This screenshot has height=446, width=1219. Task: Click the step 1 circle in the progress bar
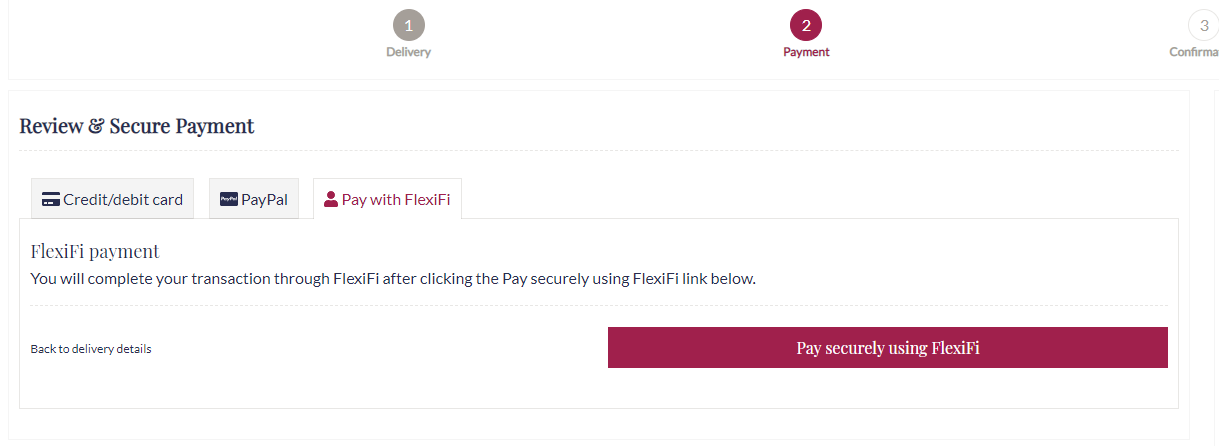[x=408, y=25]
